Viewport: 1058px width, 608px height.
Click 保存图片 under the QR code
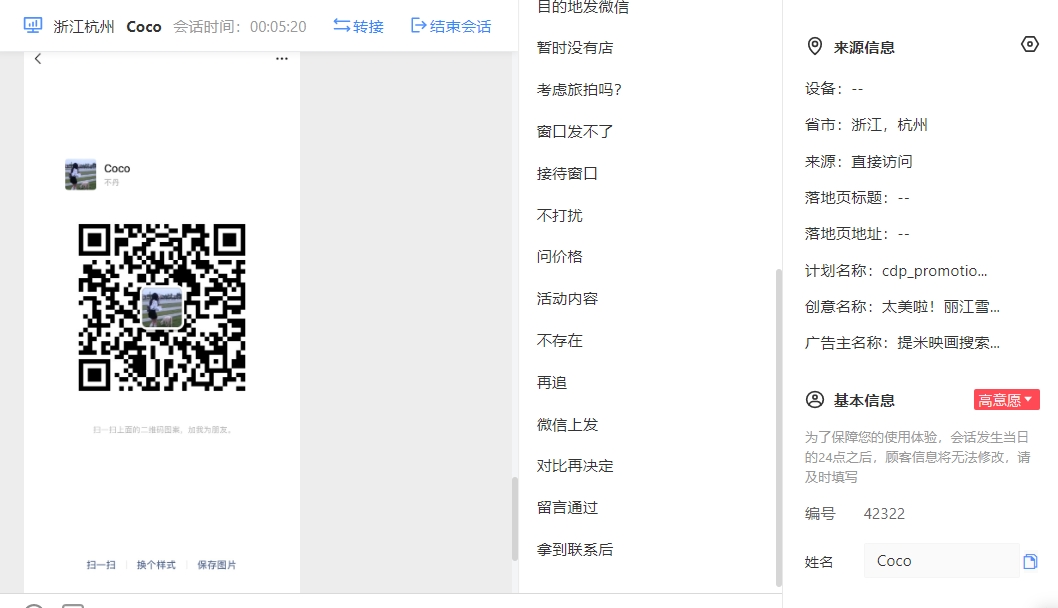point(217,565)
